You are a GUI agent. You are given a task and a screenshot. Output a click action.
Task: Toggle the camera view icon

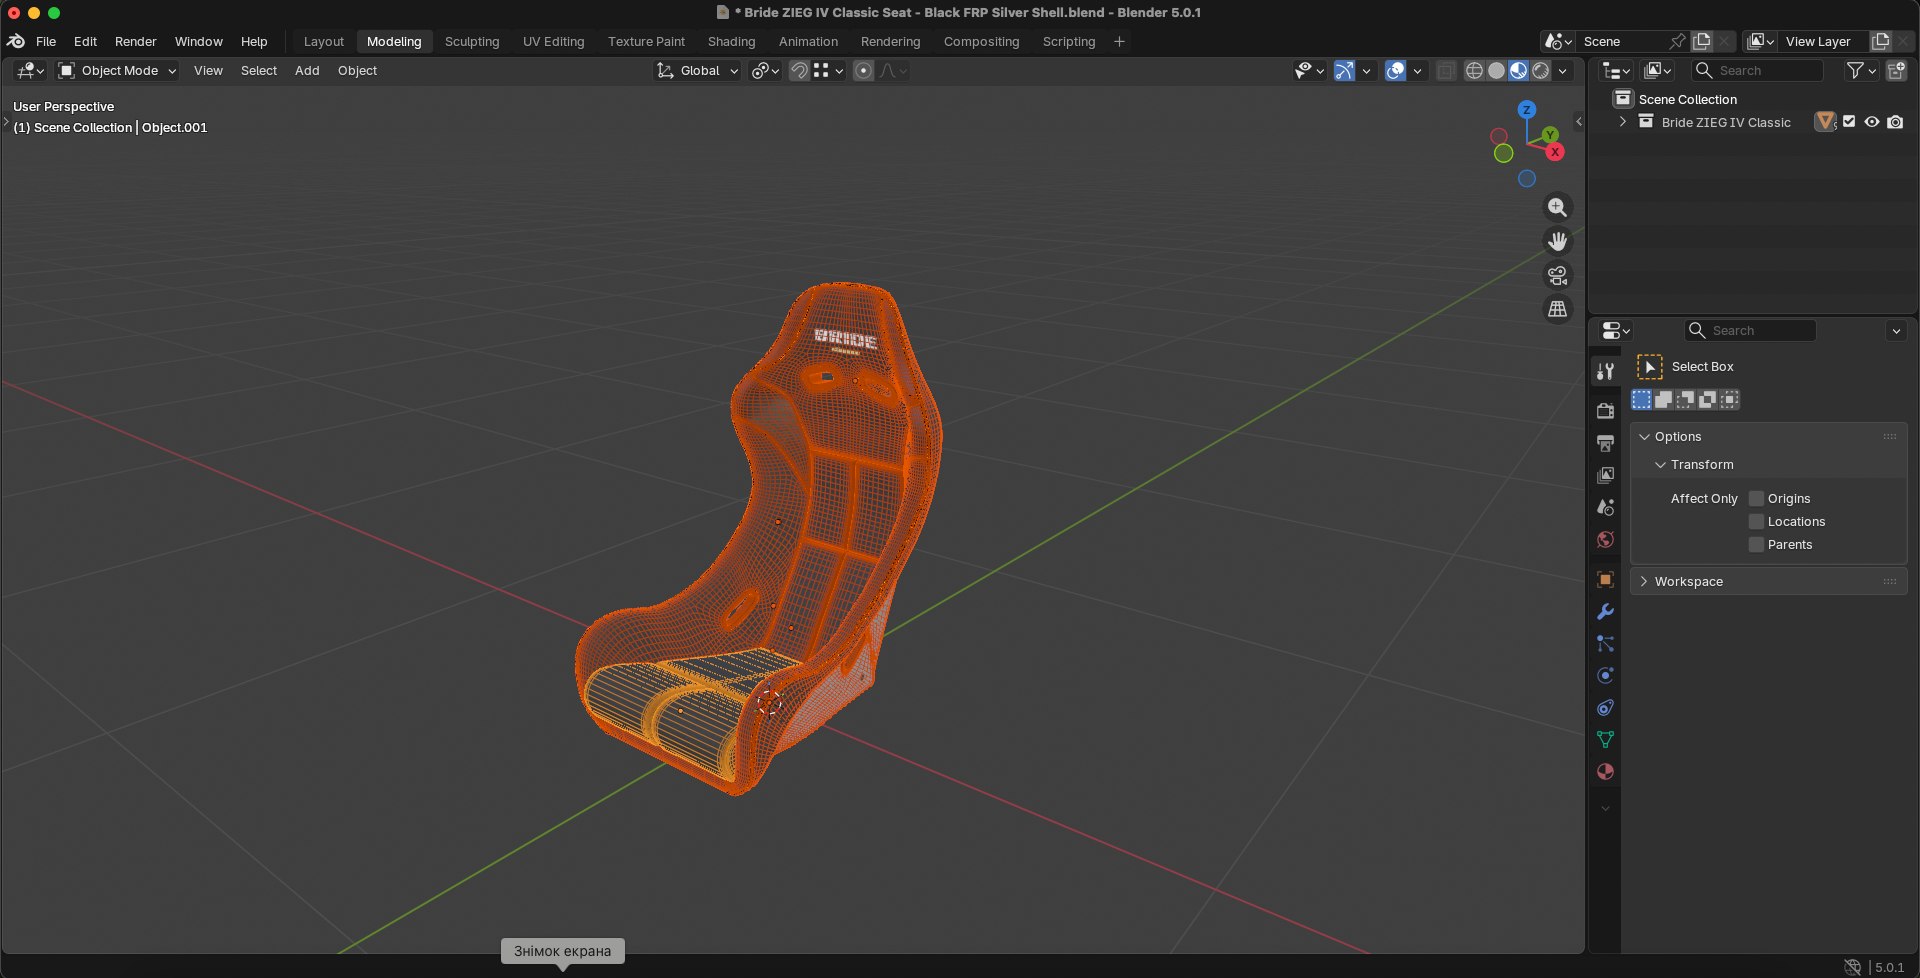tap(1557, 275)
